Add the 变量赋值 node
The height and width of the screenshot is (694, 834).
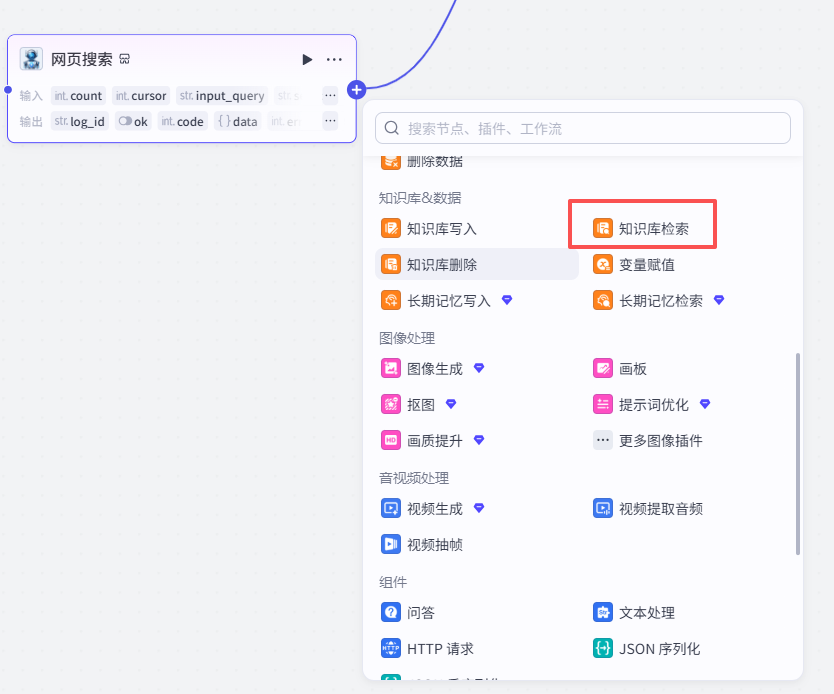[x=646, y=265]
